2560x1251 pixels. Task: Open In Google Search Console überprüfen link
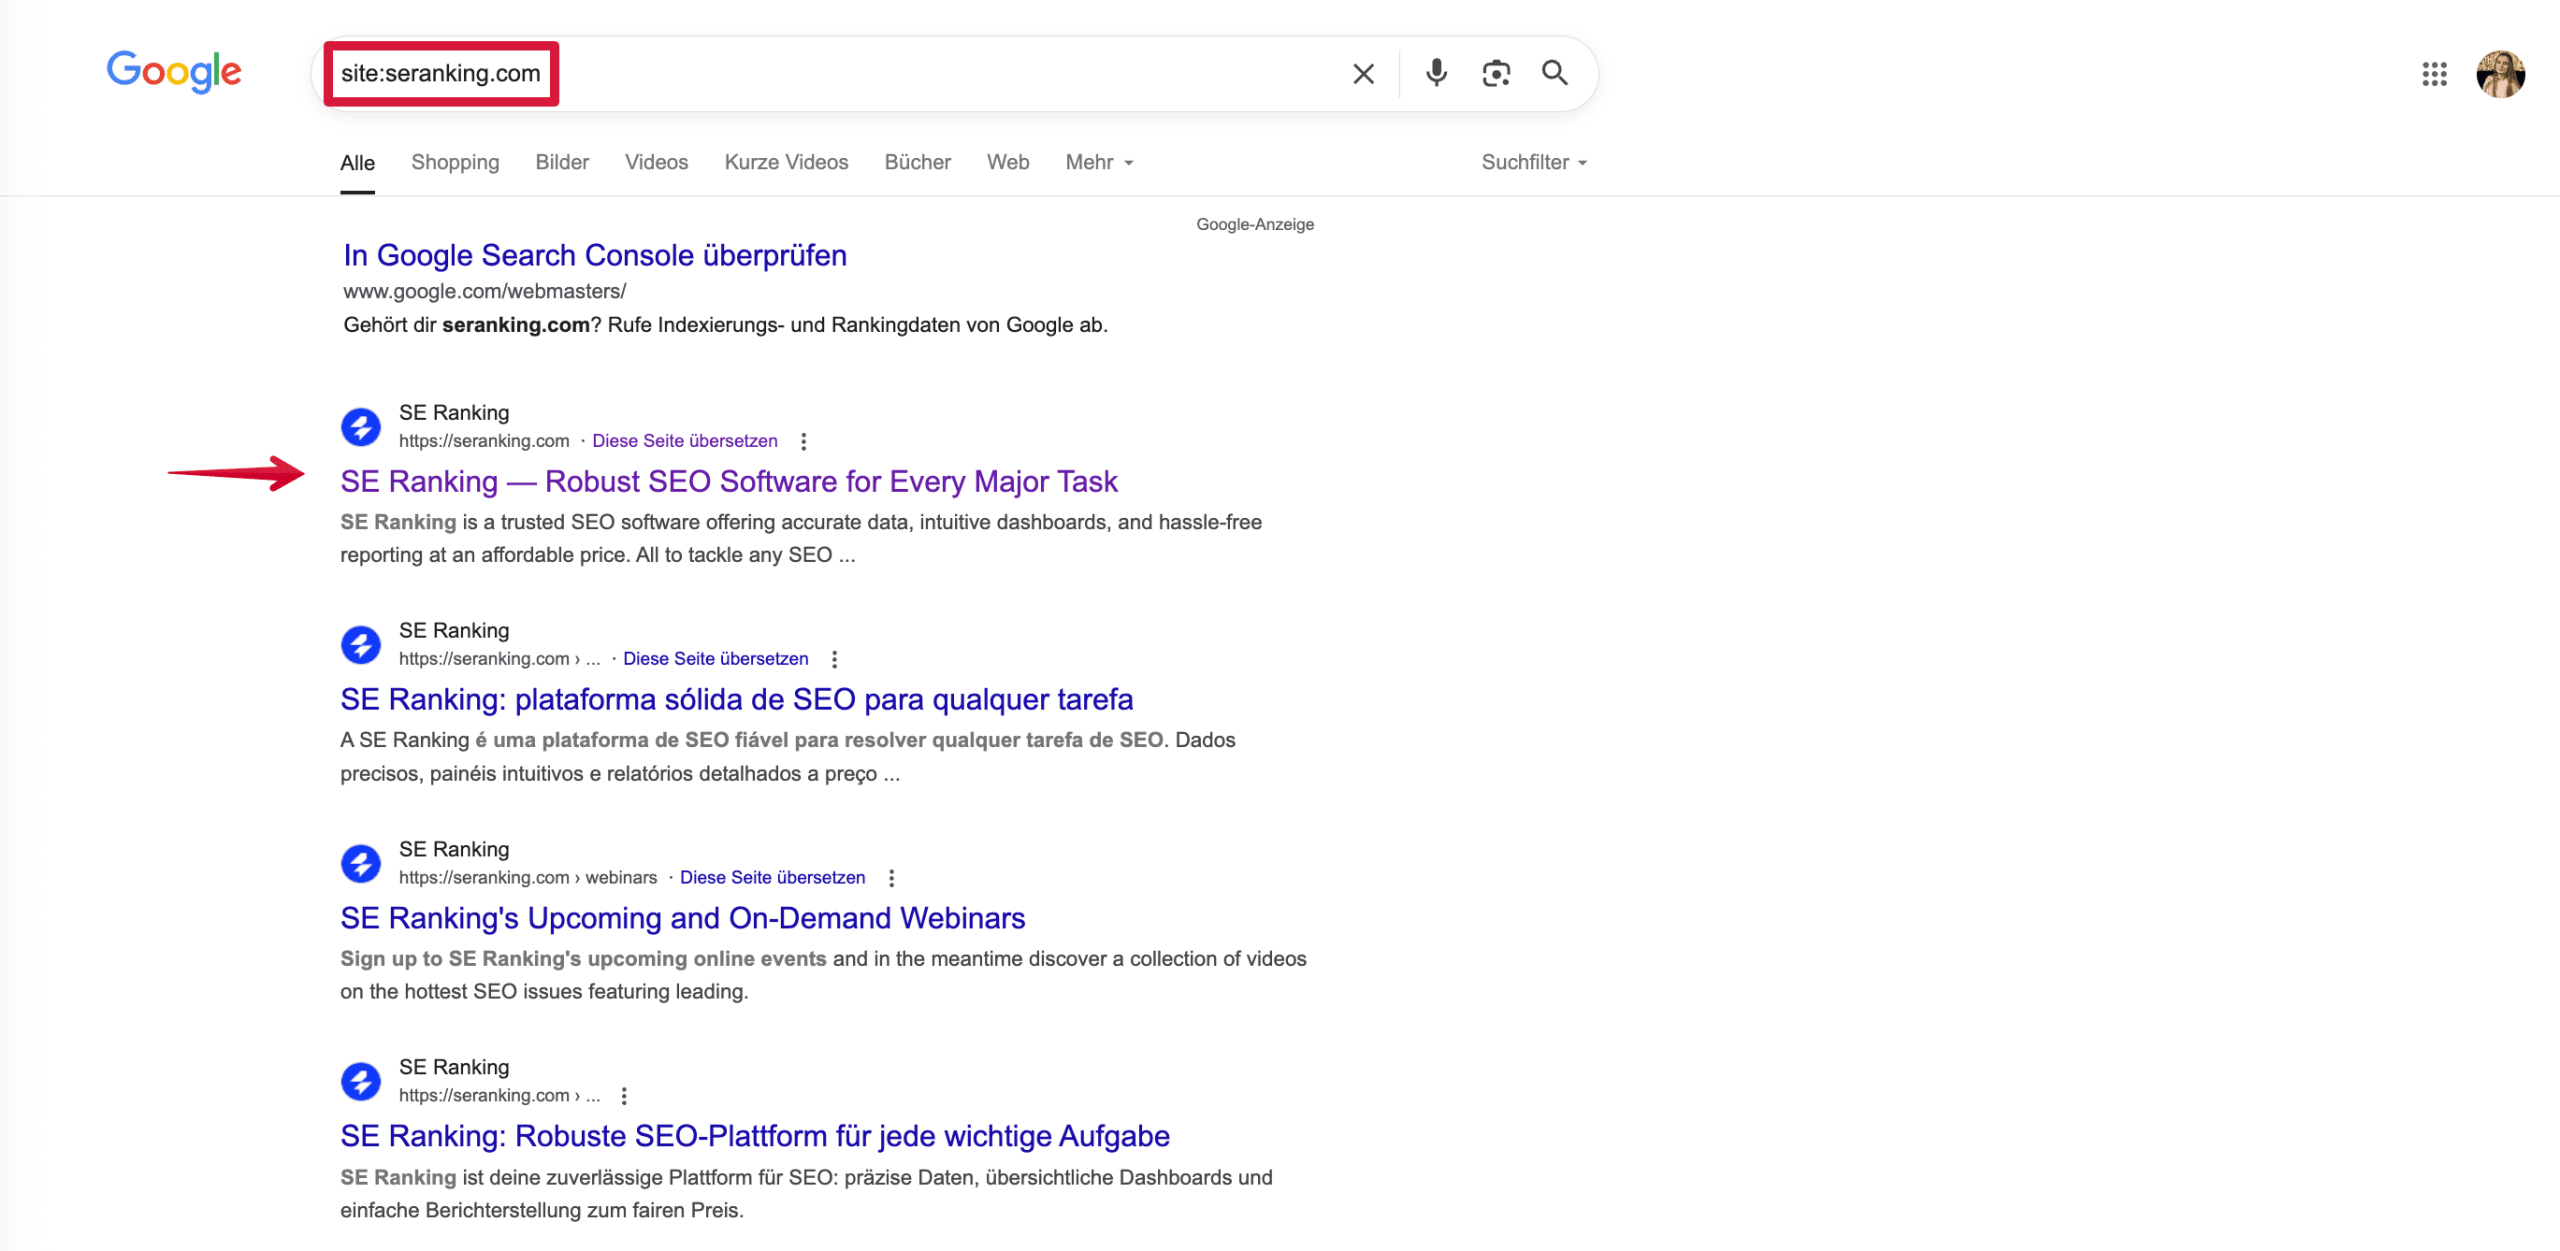pyautogui.click(x=595, y=255)
